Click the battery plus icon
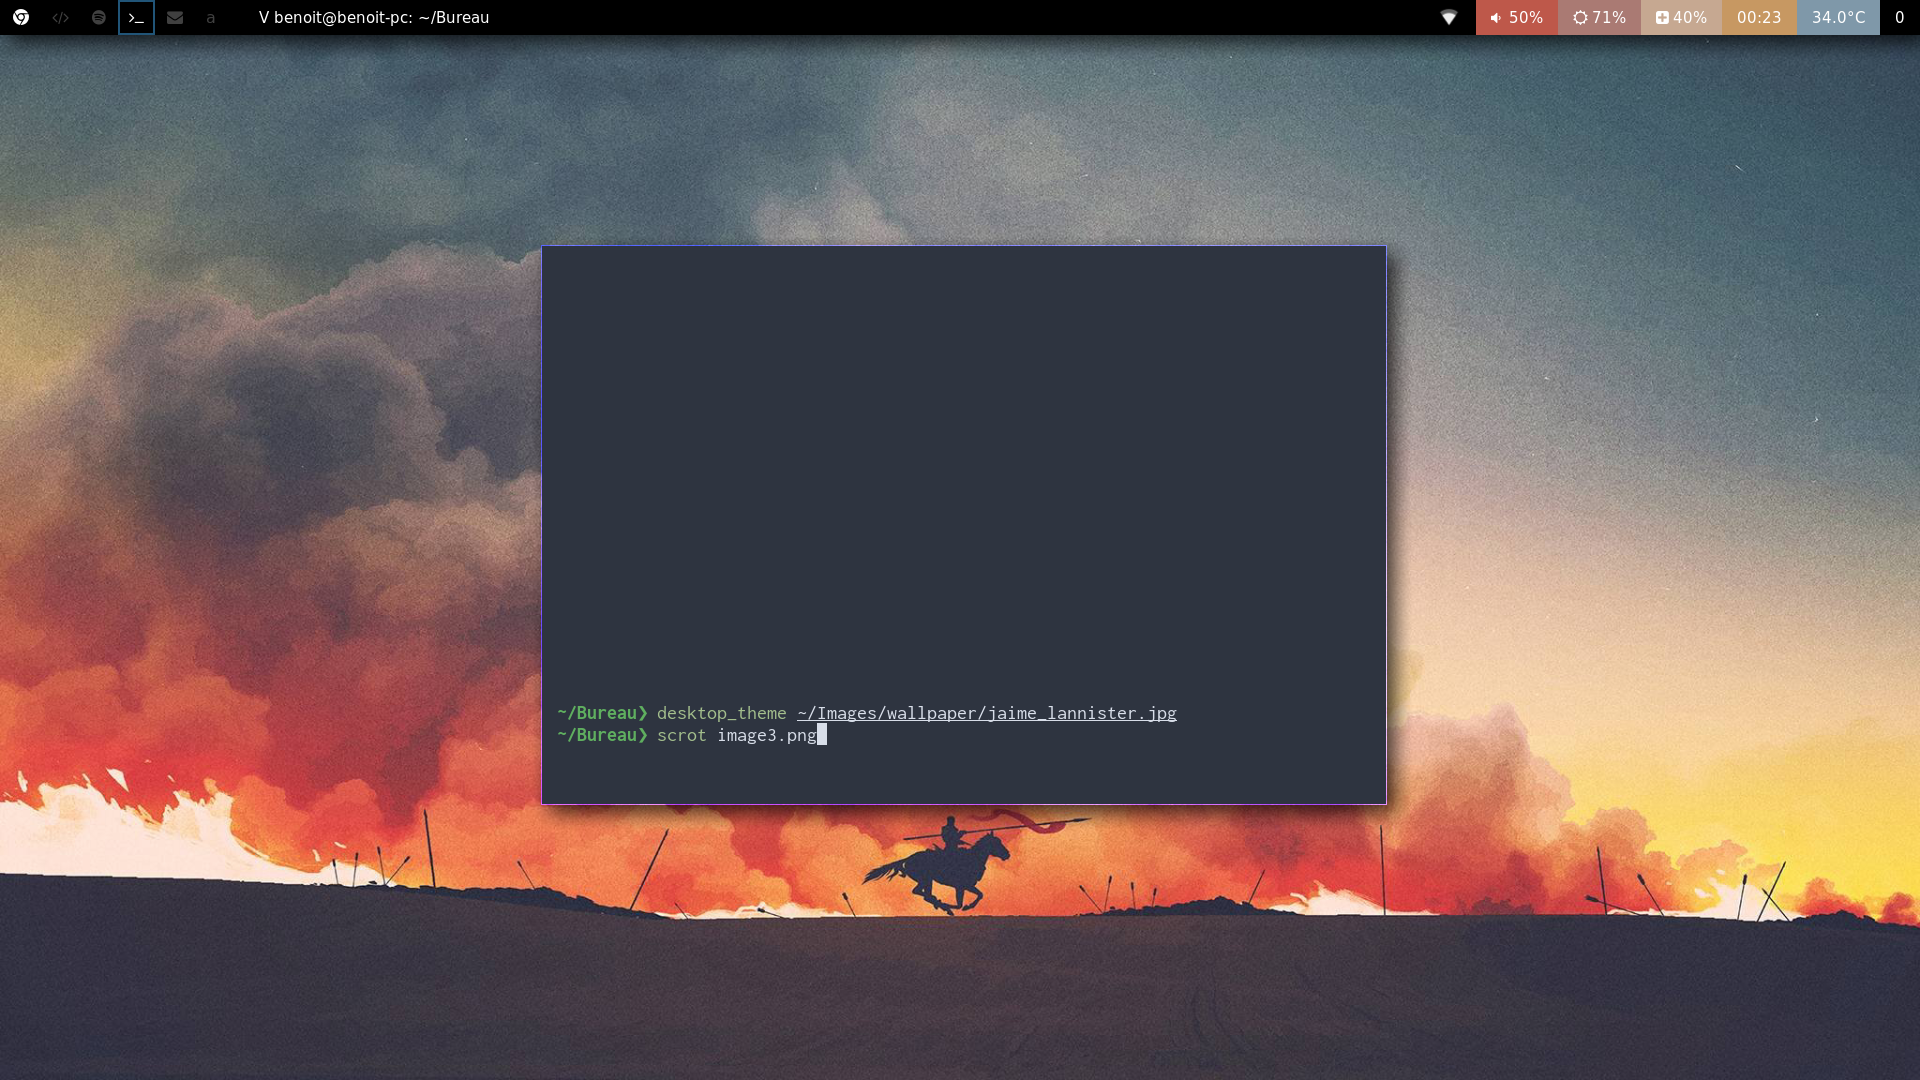 coord(1661,18)
